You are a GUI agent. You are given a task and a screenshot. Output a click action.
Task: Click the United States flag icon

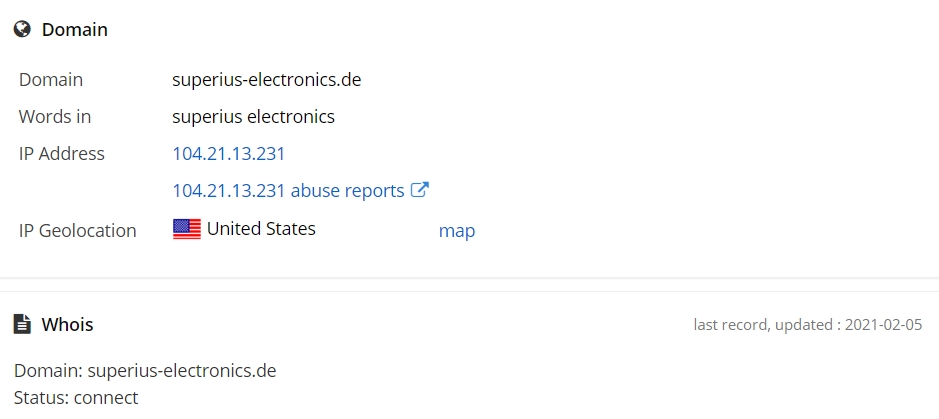coord(187,229)
